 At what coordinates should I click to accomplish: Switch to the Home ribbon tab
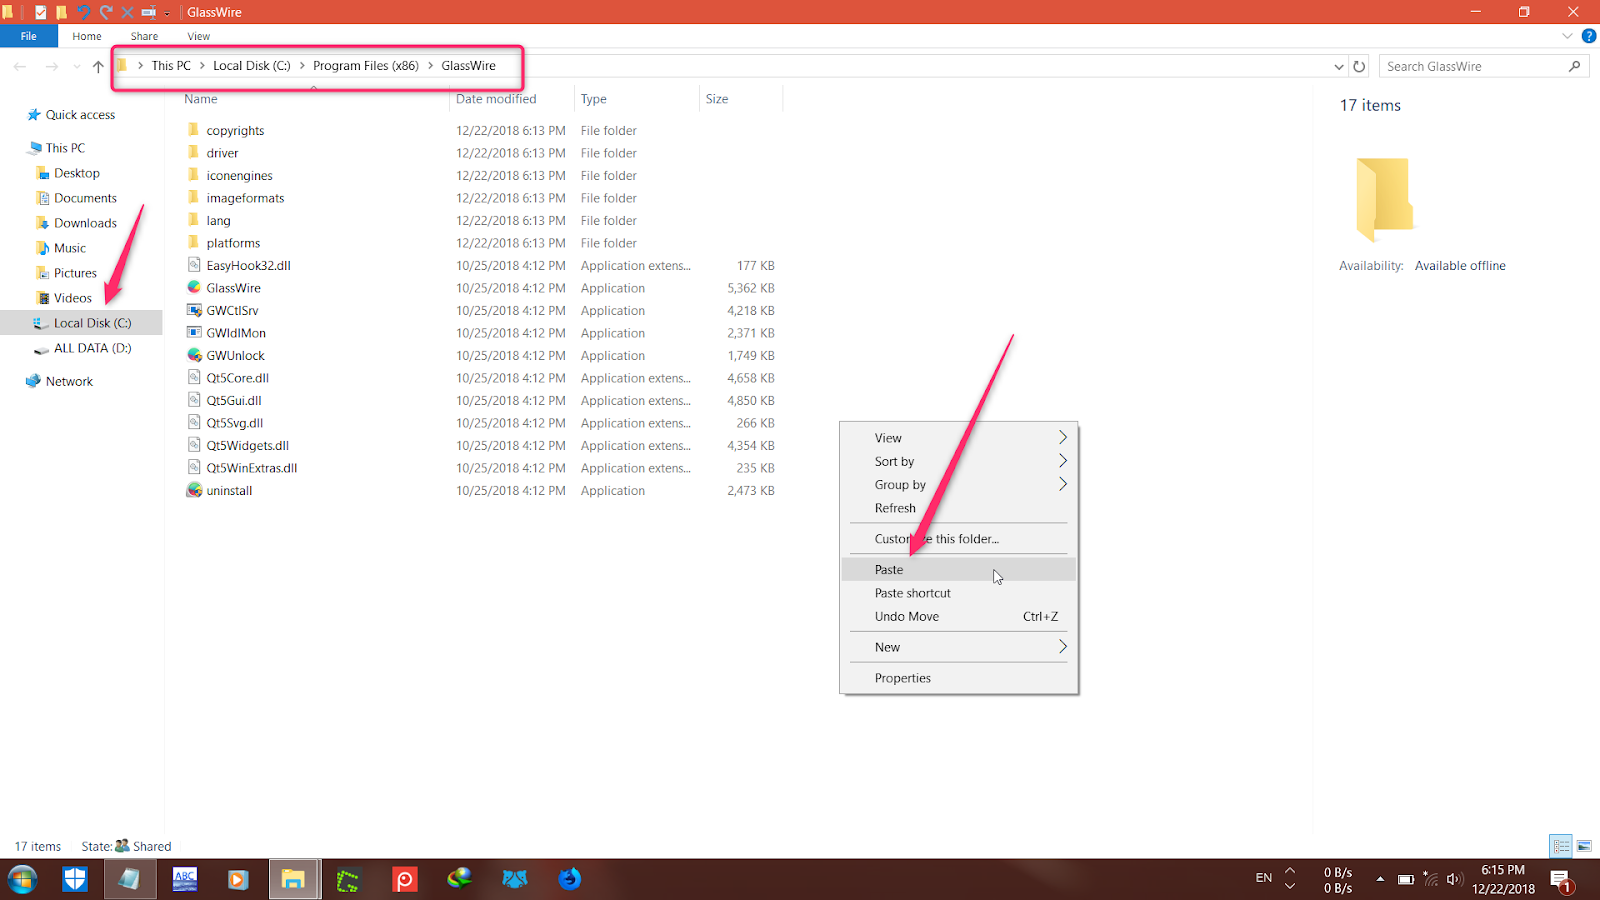click(87, 36)
